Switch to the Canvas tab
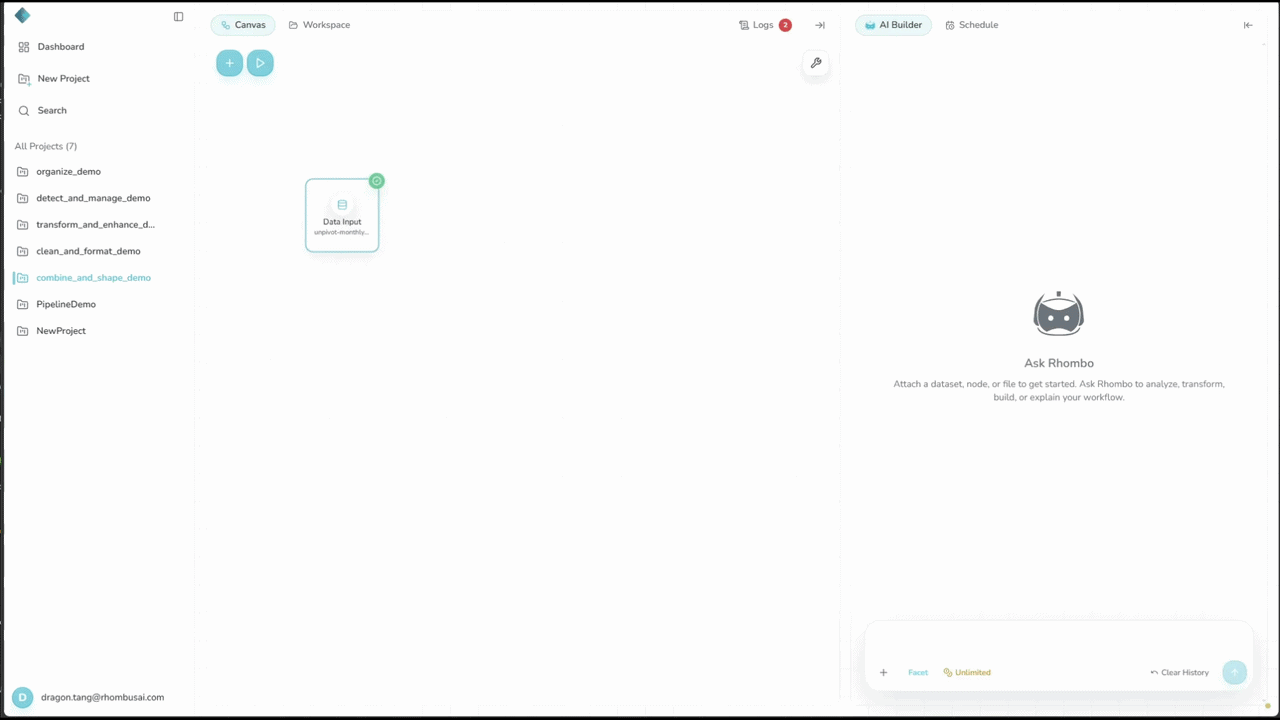The height and width of the screenshot is (720, 1280). click(x=243, y=25)
